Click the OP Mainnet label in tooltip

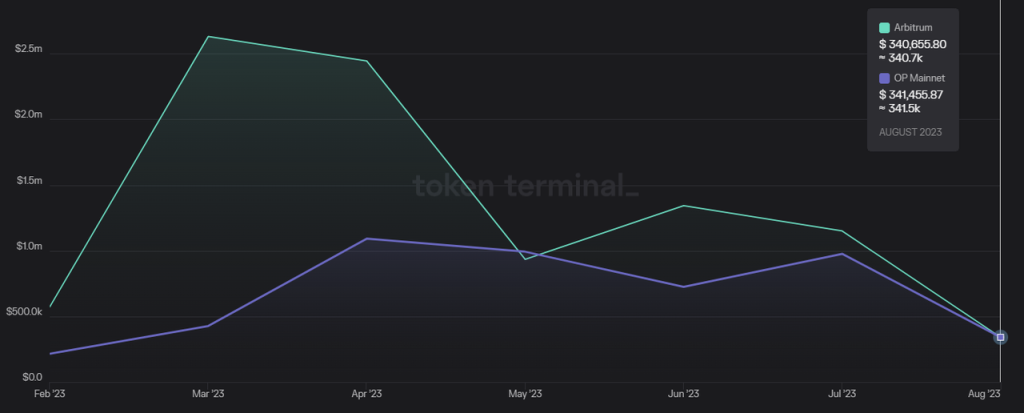[920, 78]
